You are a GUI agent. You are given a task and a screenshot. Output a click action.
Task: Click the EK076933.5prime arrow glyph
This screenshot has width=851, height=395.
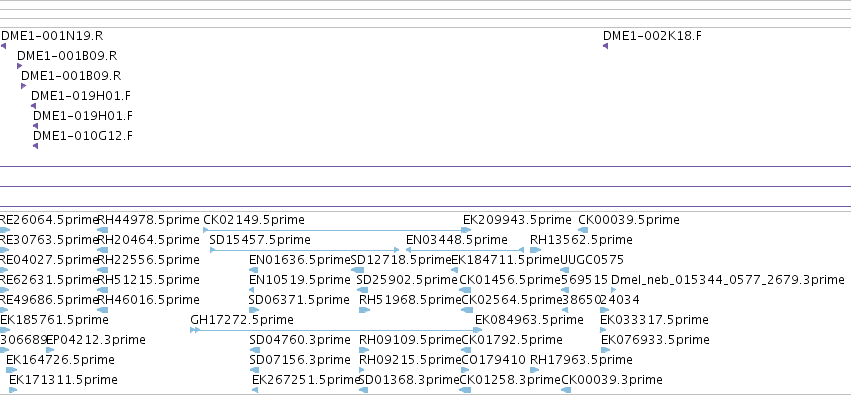coord(606,350)
